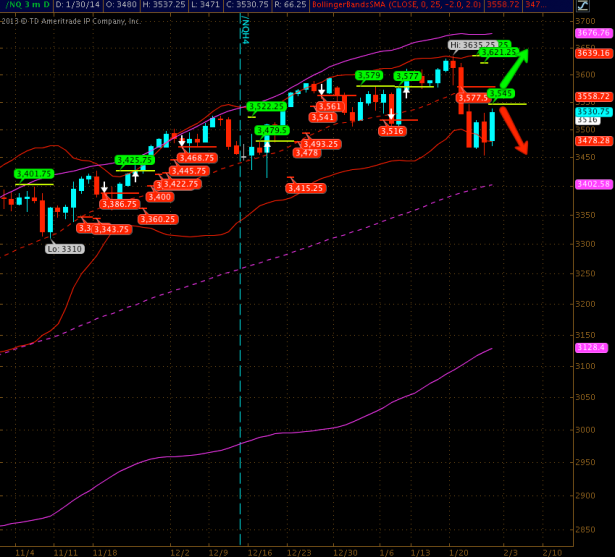
Task: Click the magenta 3676.76 price axis tag
Action: point(593,33)
